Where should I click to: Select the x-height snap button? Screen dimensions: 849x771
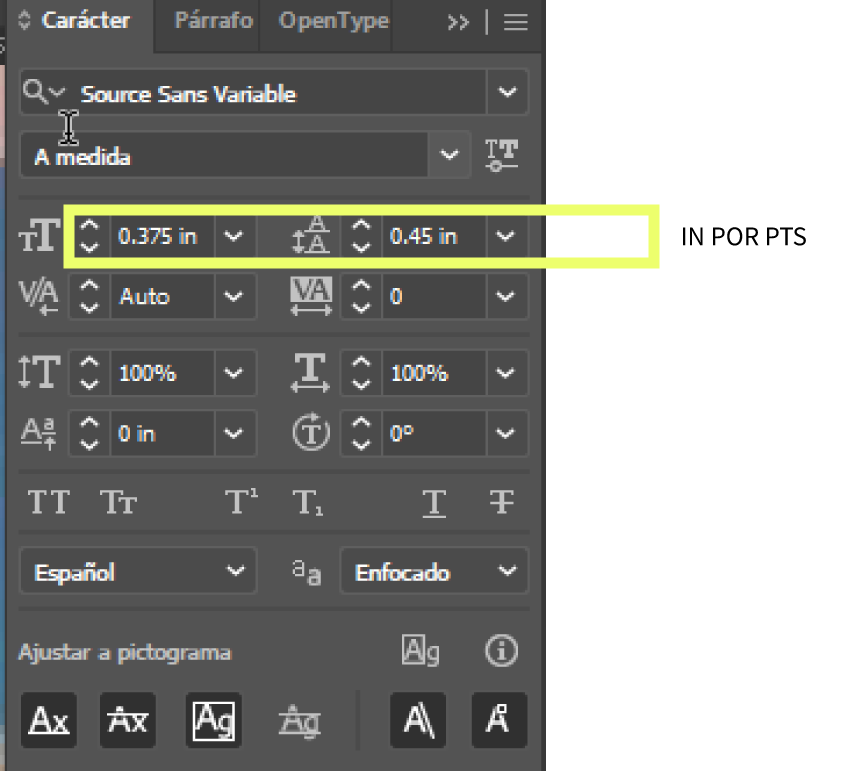pos(127,719)
